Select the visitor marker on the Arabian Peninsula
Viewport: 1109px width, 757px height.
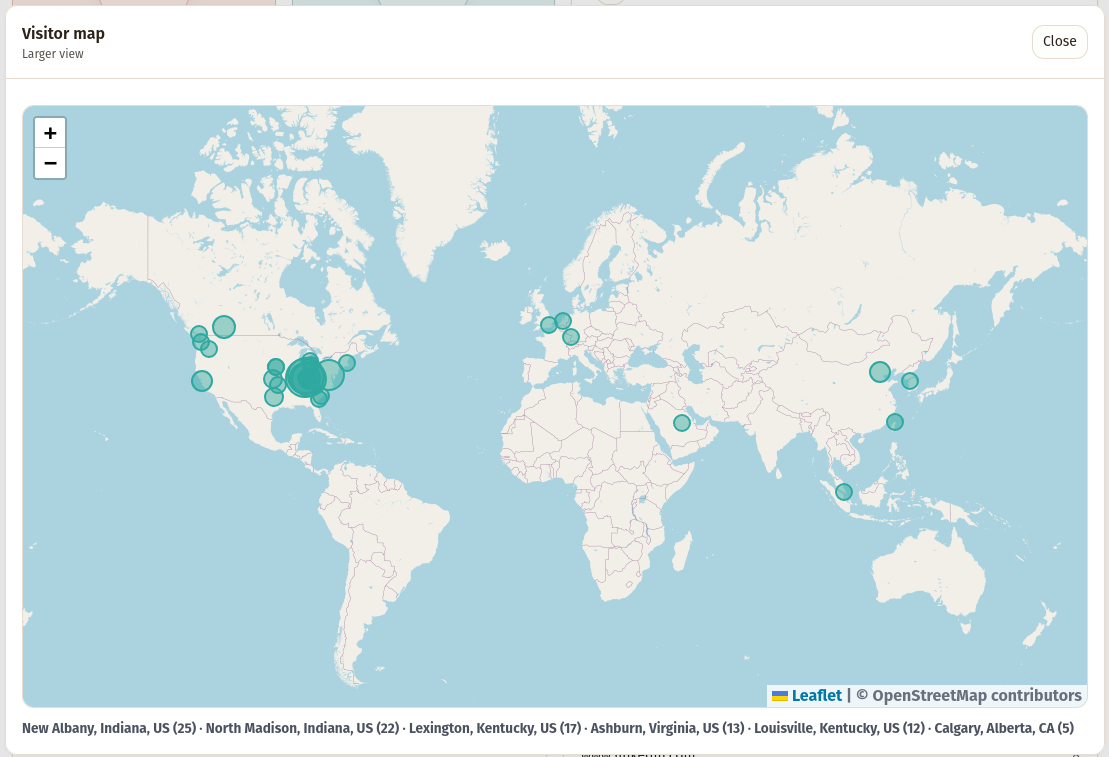tap(682, 423)
